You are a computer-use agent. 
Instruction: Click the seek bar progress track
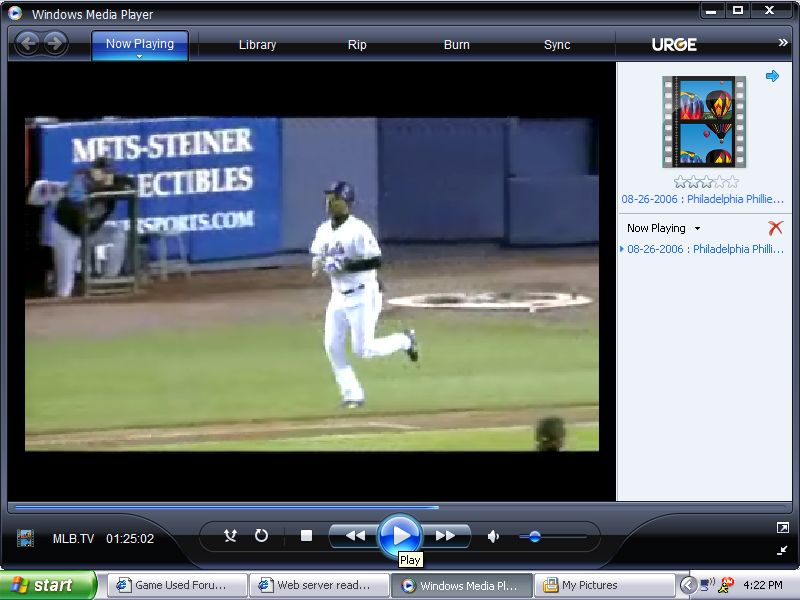click(399, 508)
